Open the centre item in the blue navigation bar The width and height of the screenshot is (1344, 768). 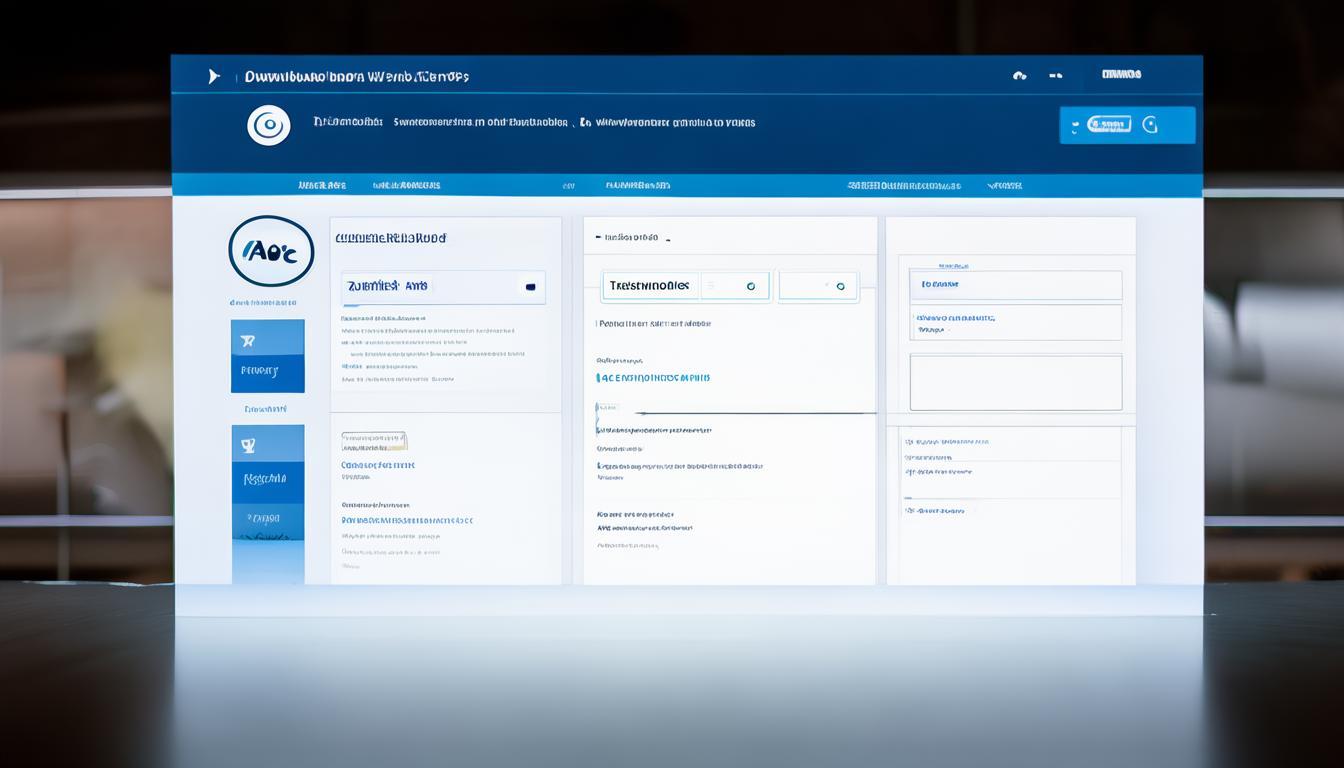click(637, 185)
